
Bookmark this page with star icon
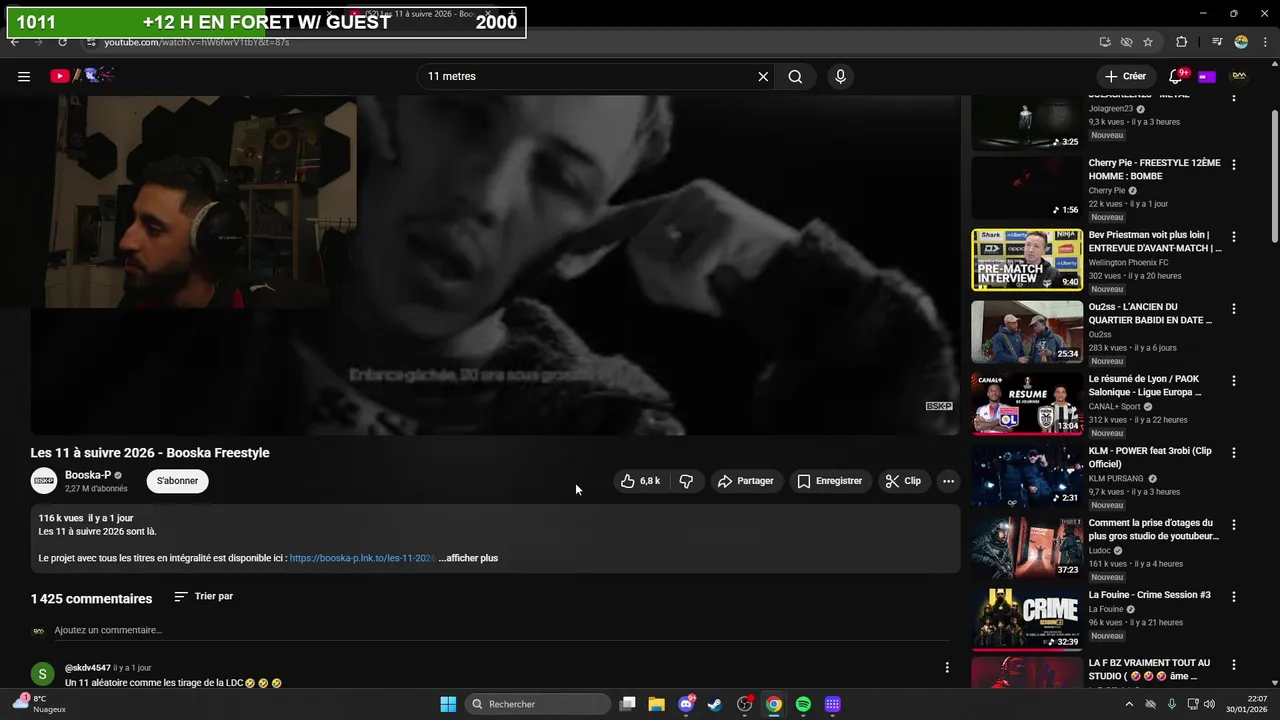coord(1148,42)
